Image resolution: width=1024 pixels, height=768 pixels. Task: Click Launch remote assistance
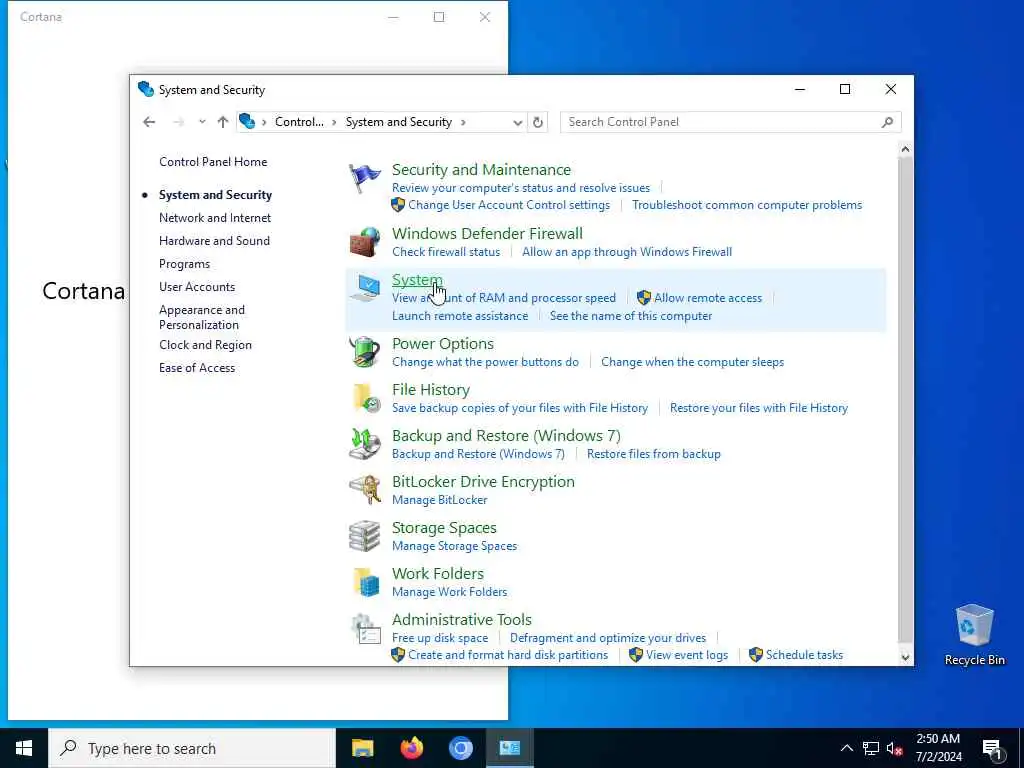pyautogui.click(x=460, y=316)
